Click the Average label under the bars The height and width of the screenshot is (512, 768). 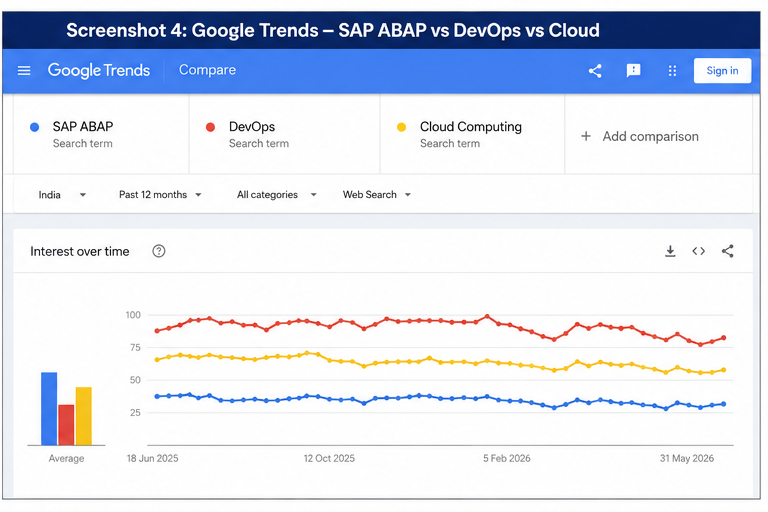[x=66, y=458]
